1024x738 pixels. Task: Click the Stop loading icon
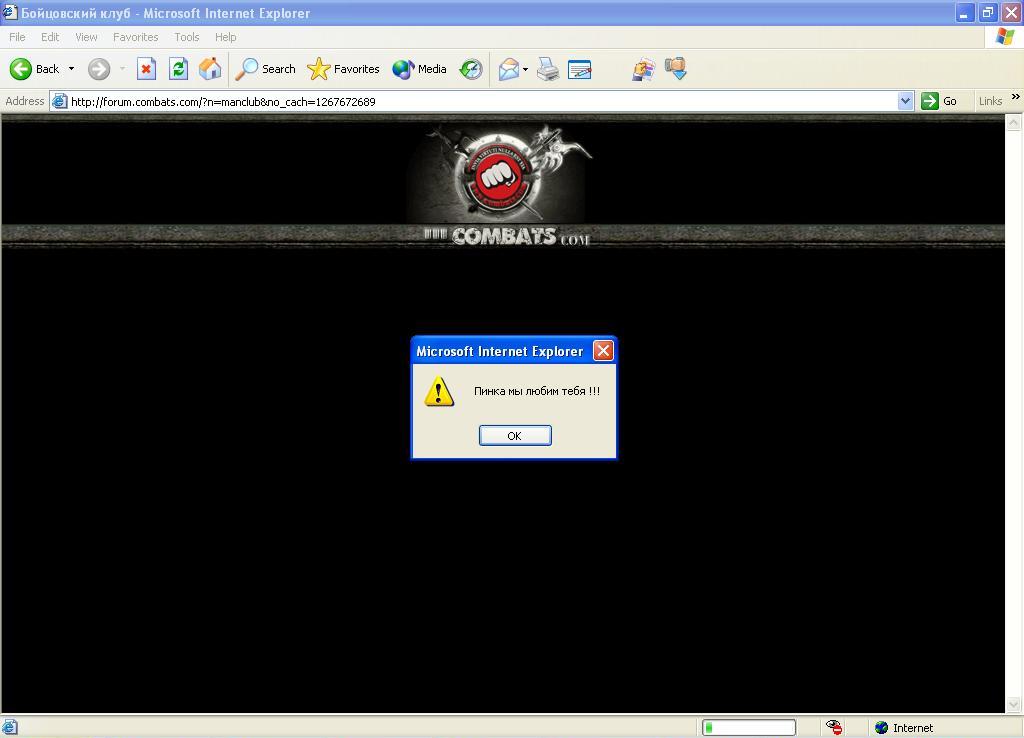[x=146, y=69]
